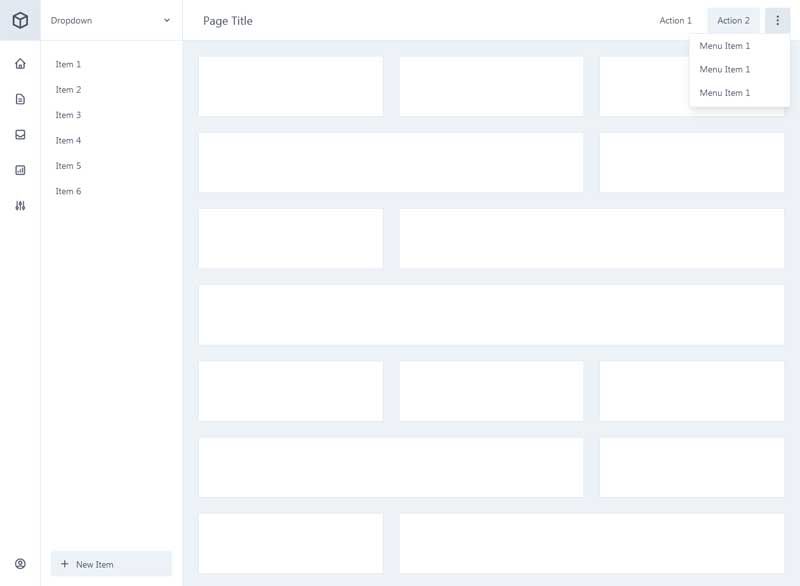800x586 pixels.
Task: Click the user account icon
Action: [20, 564]
